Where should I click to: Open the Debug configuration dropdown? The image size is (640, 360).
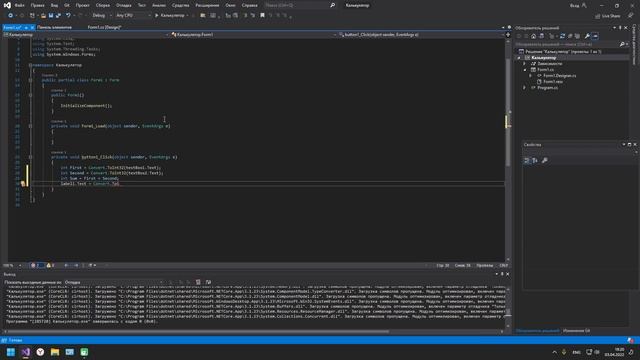pos(102,16)
